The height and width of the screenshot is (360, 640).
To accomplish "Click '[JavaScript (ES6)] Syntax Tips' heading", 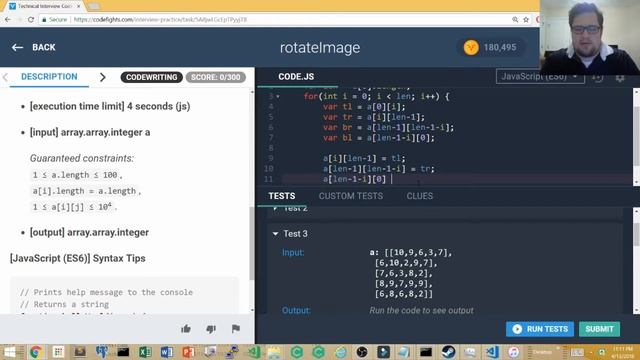I will coord(78,258).
